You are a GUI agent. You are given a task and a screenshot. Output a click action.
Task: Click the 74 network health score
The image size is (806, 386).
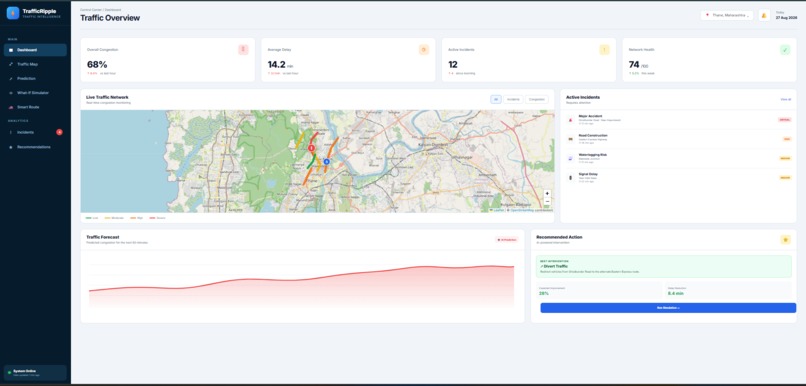coord(634,64)
